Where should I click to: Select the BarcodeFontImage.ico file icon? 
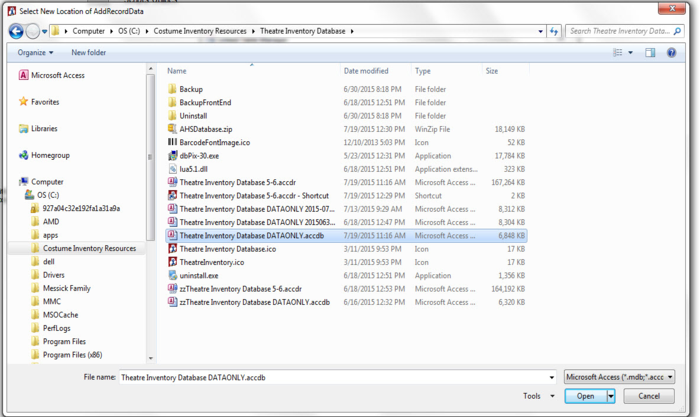coord(172,142)
